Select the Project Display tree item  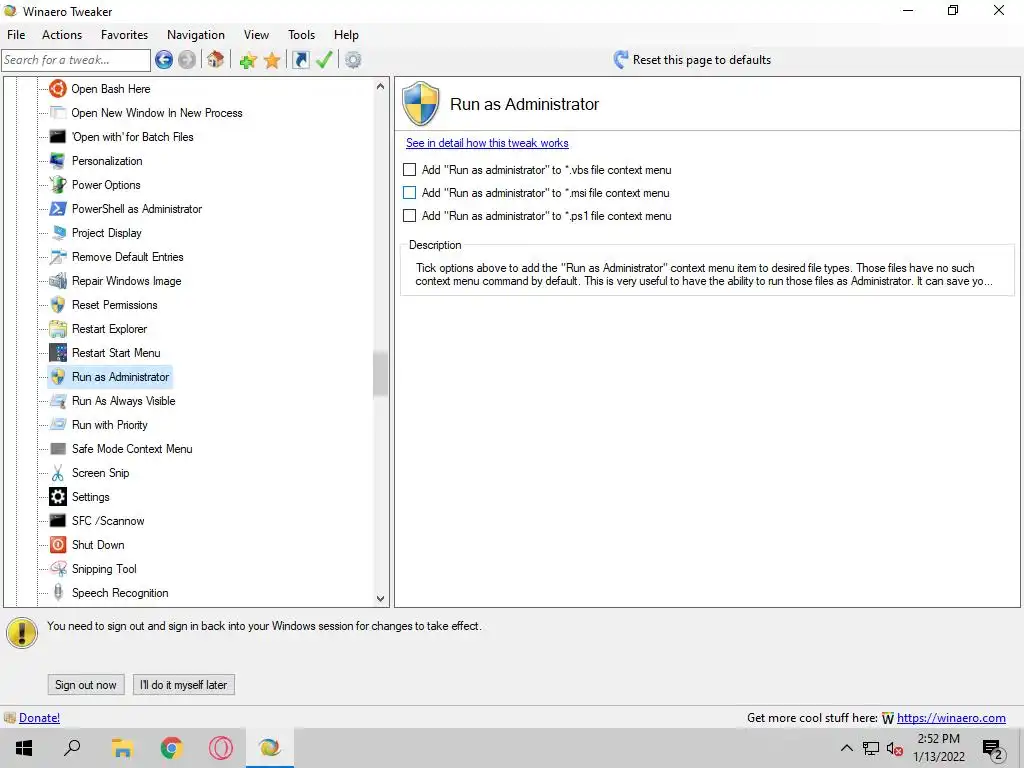(x=106, y=232)
